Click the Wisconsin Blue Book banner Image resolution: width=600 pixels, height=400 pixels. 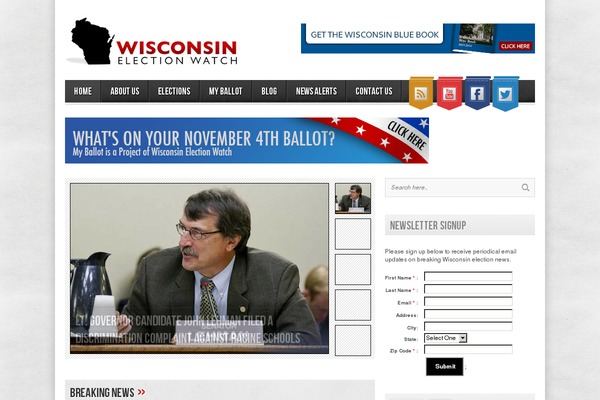pos(418,38)
